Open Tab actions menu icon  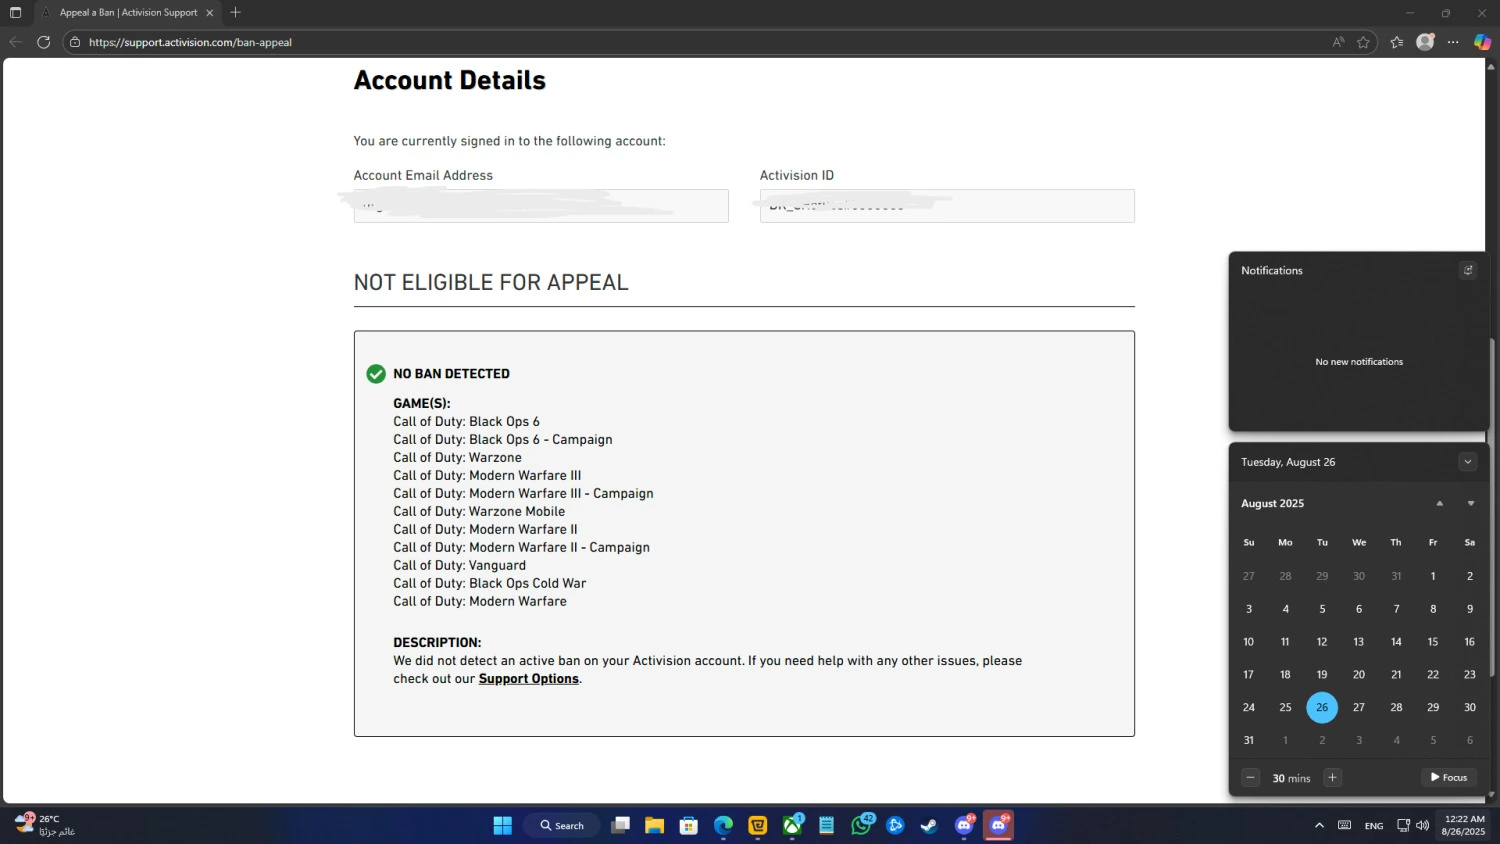[x=15, y=13]
